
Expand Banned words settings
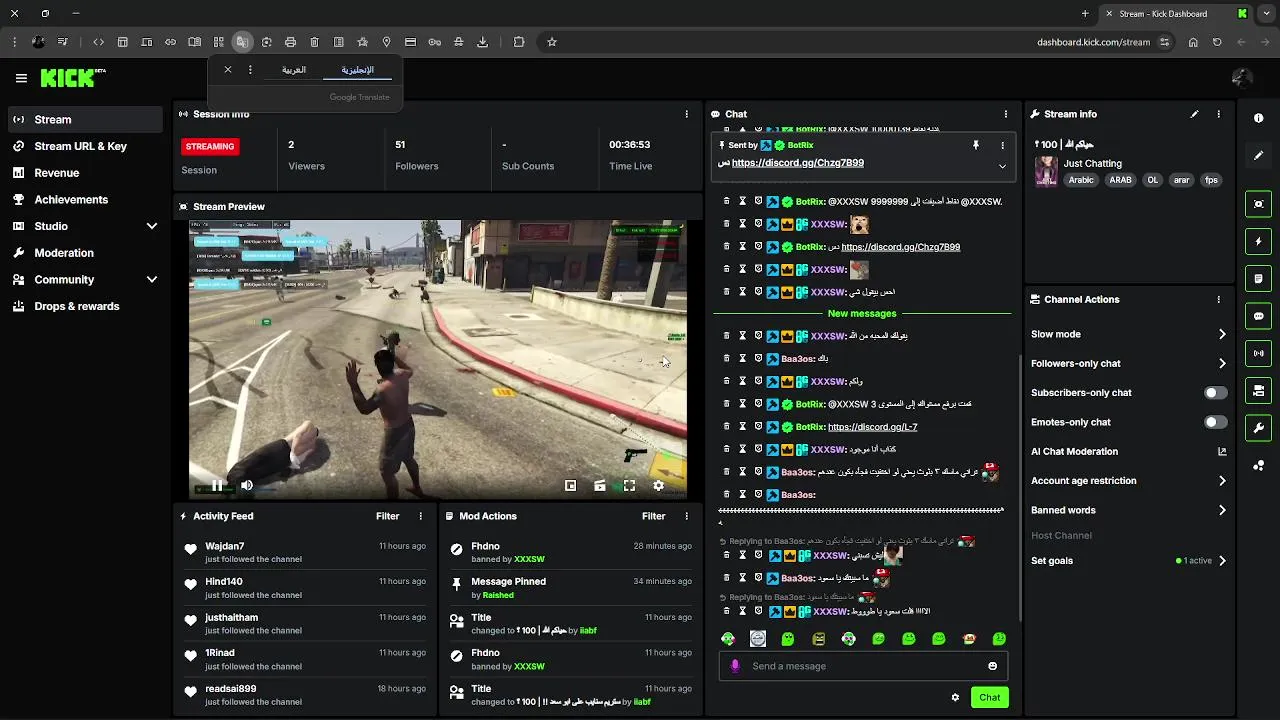tap(1222, 510)
